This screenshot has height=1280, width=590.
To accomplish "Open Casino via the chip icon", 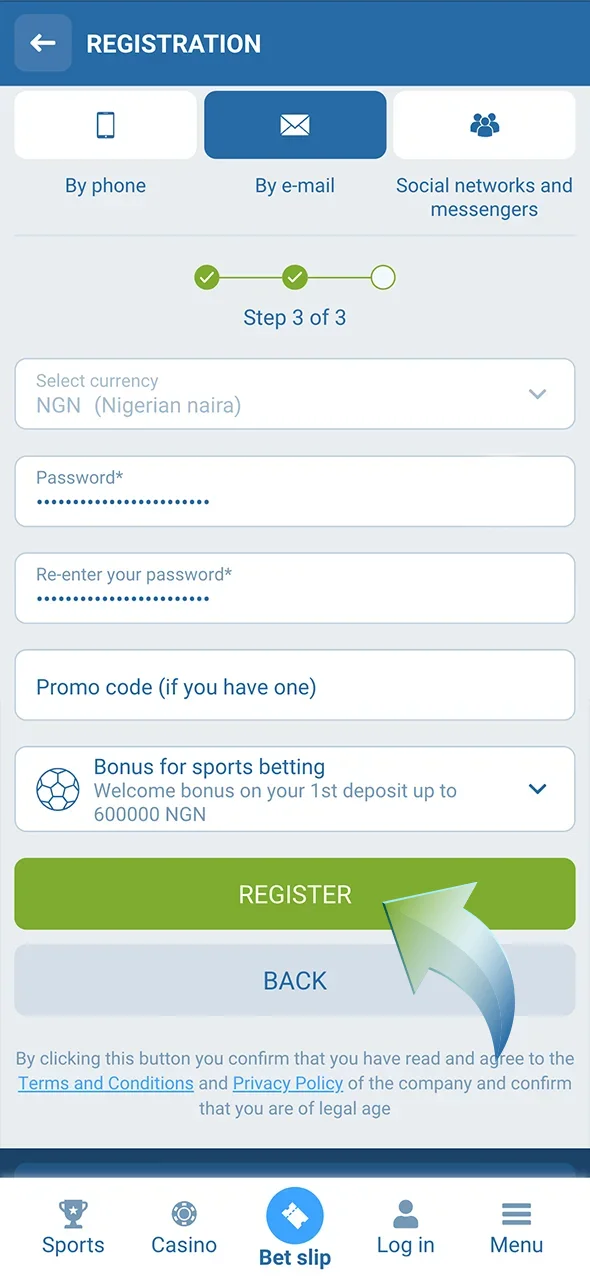I will [184, 1214].
